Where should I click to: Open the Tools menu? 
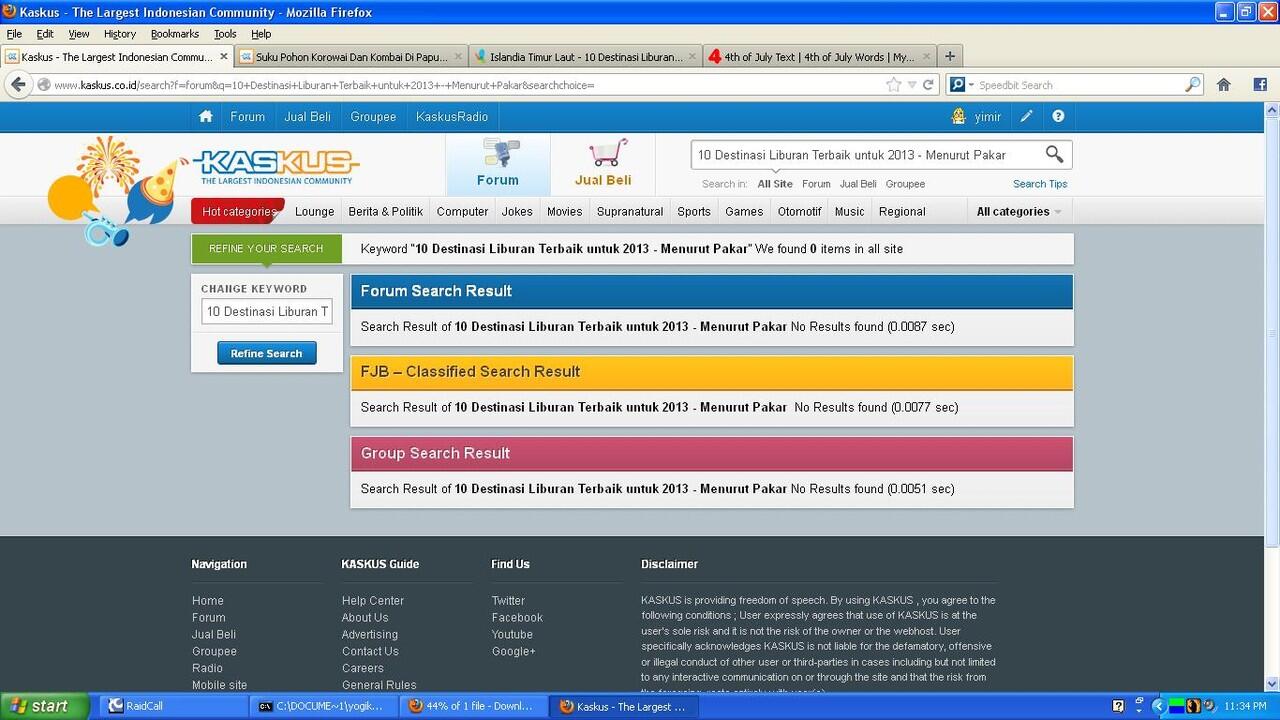tap(225, 34)
